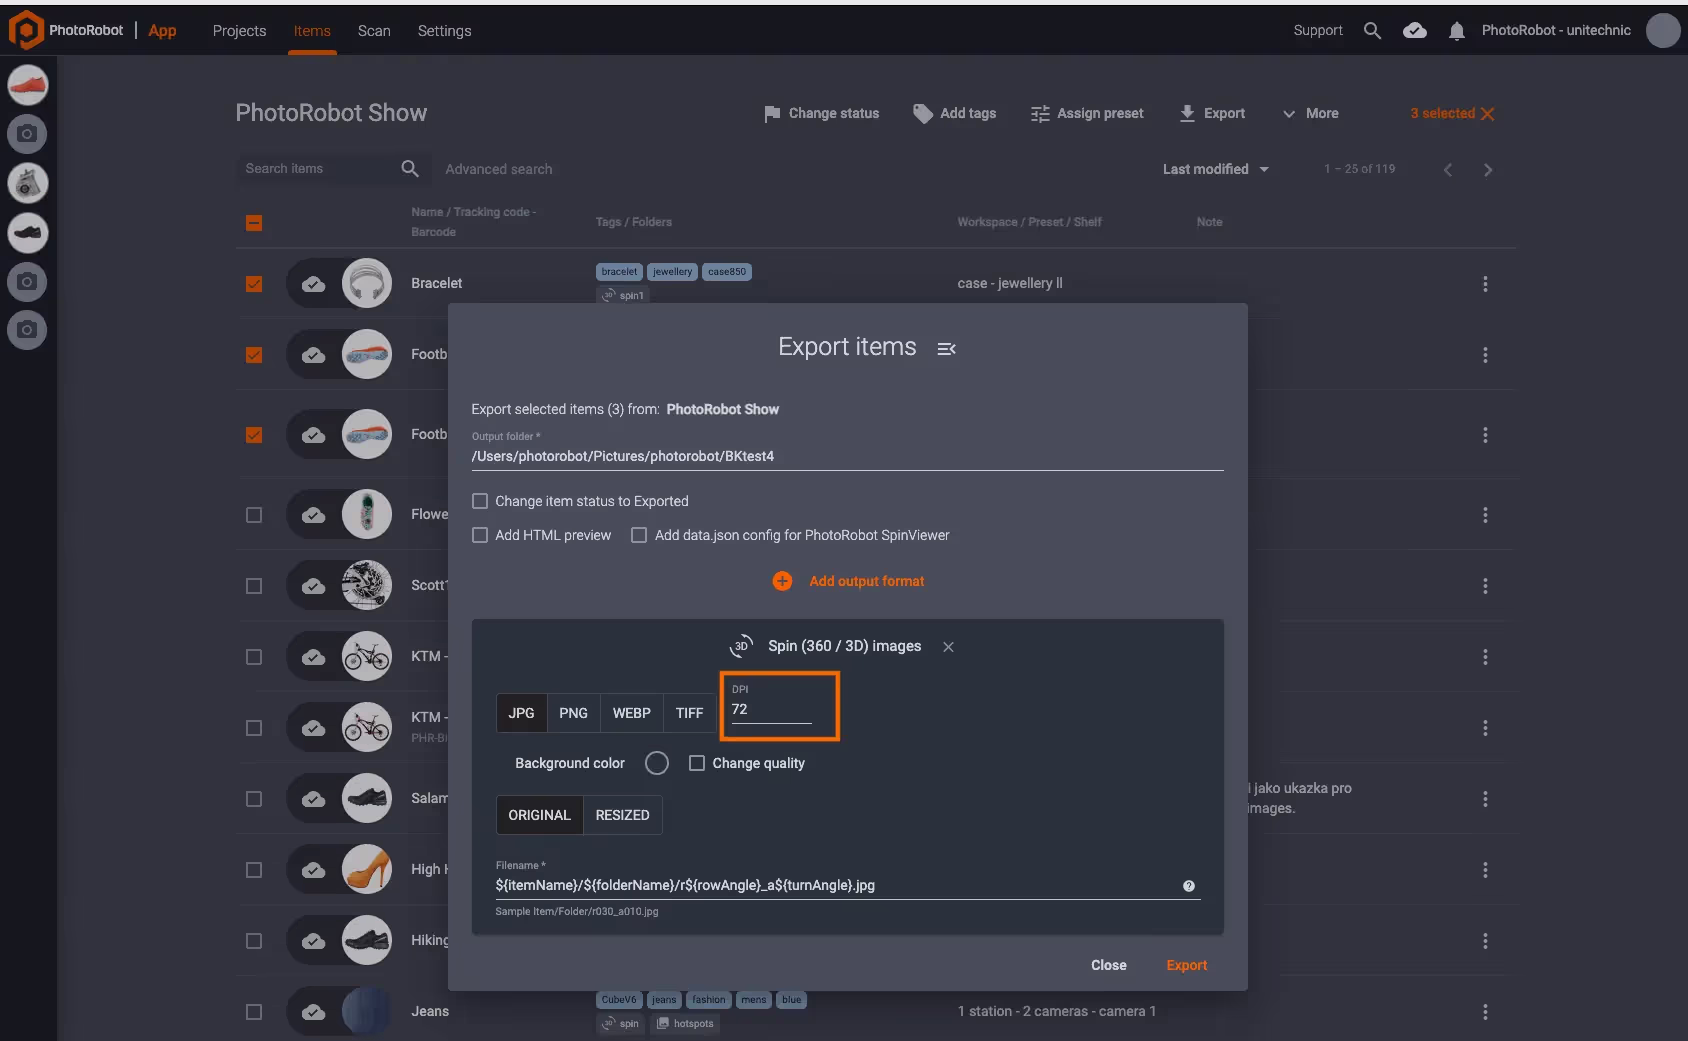Enable Change item status to Exported

[480, 501]
